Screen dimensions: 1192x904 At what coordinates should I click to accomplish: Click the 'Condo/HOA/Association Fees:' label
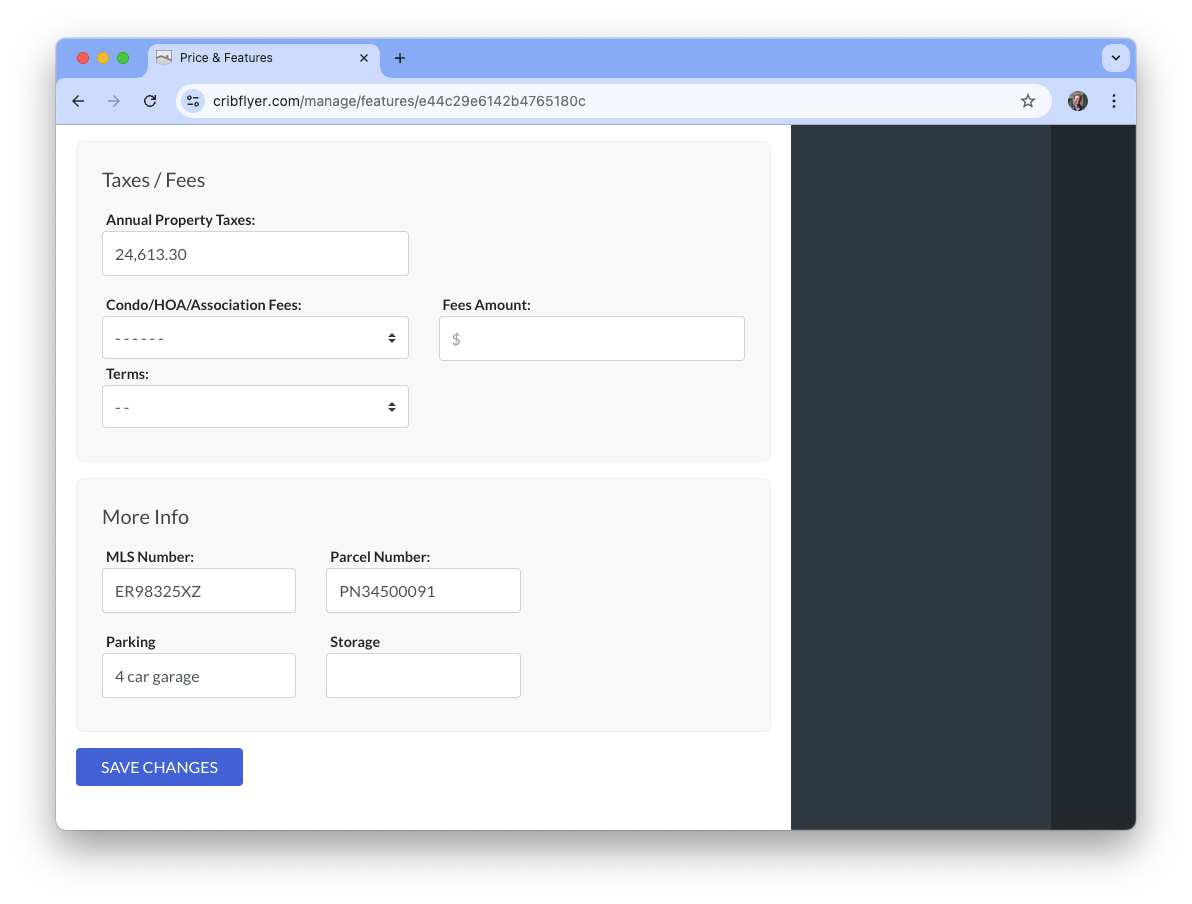[x=204, y=305]
